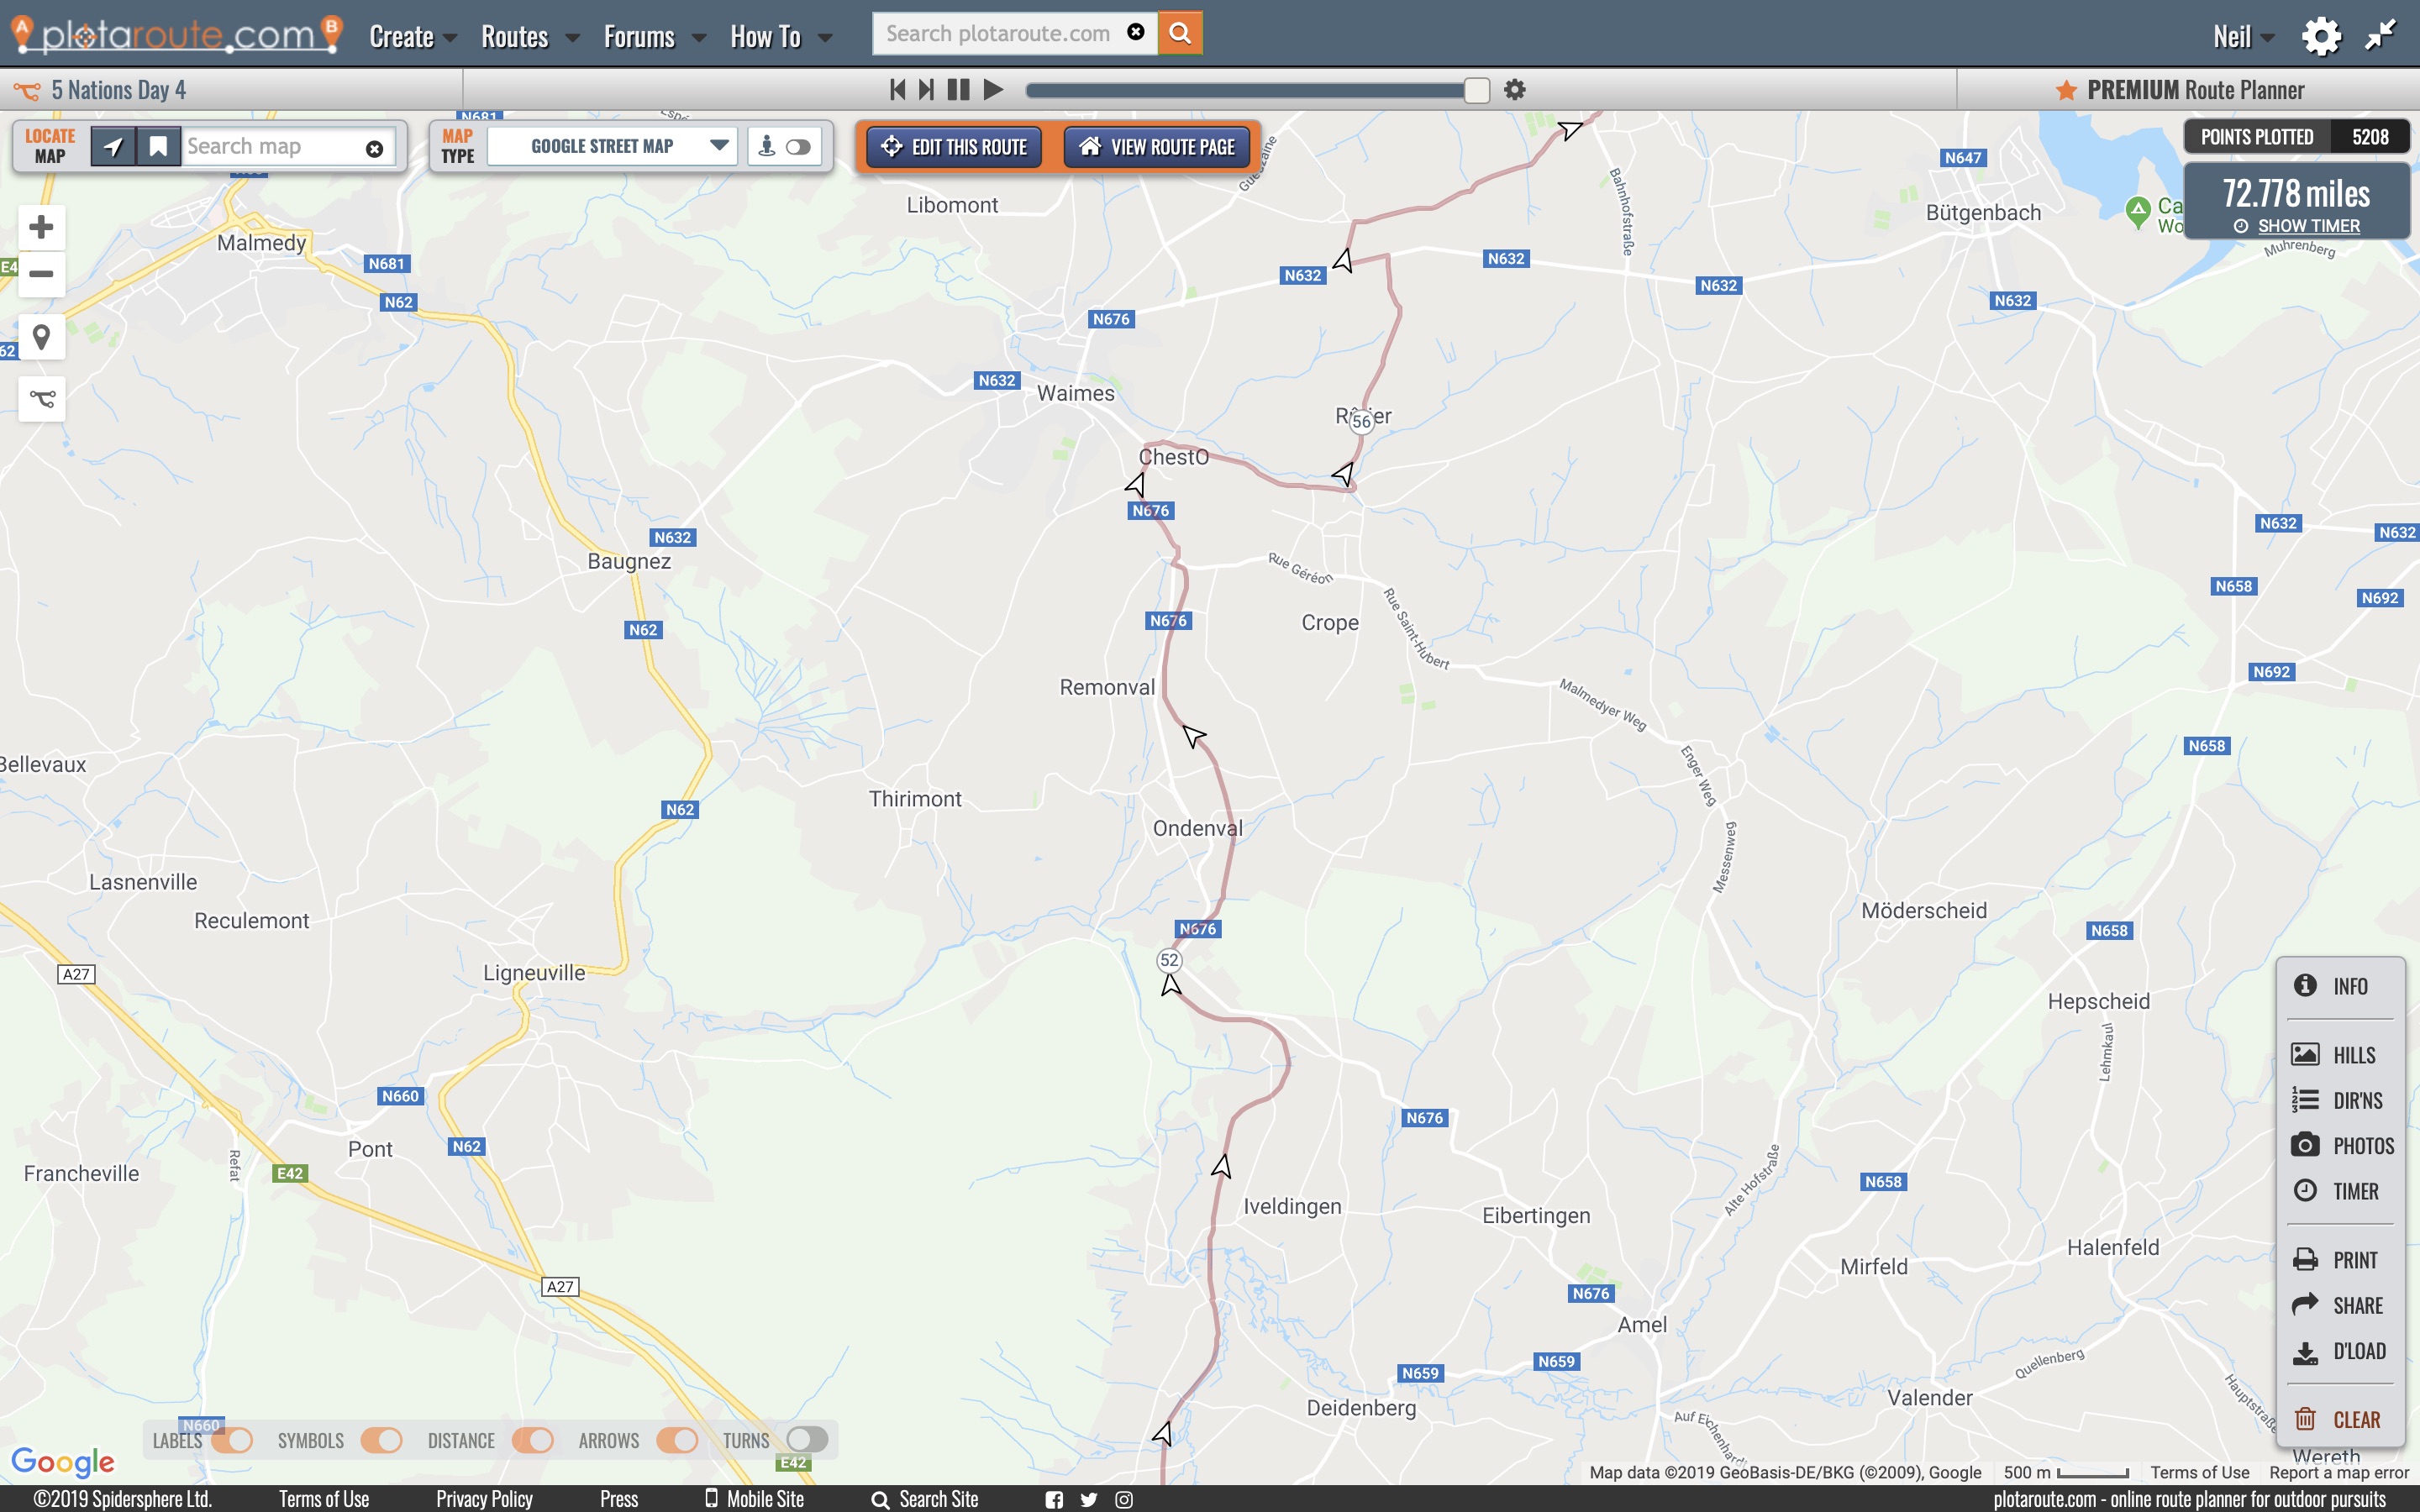Click the playback progress slider handle

(x=1476, y=90)
